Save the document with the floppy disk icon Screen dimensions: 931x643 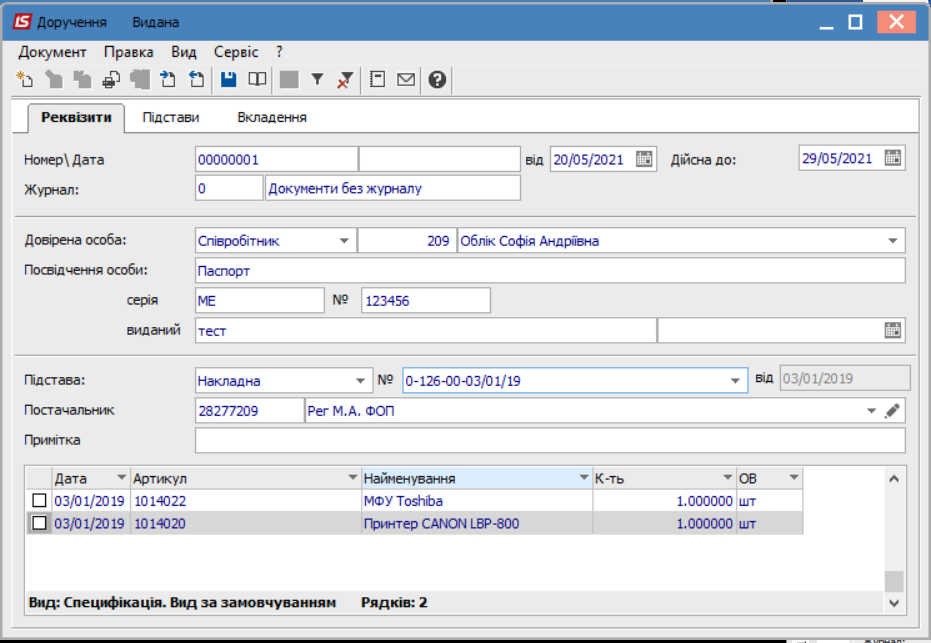coord(229,80)
